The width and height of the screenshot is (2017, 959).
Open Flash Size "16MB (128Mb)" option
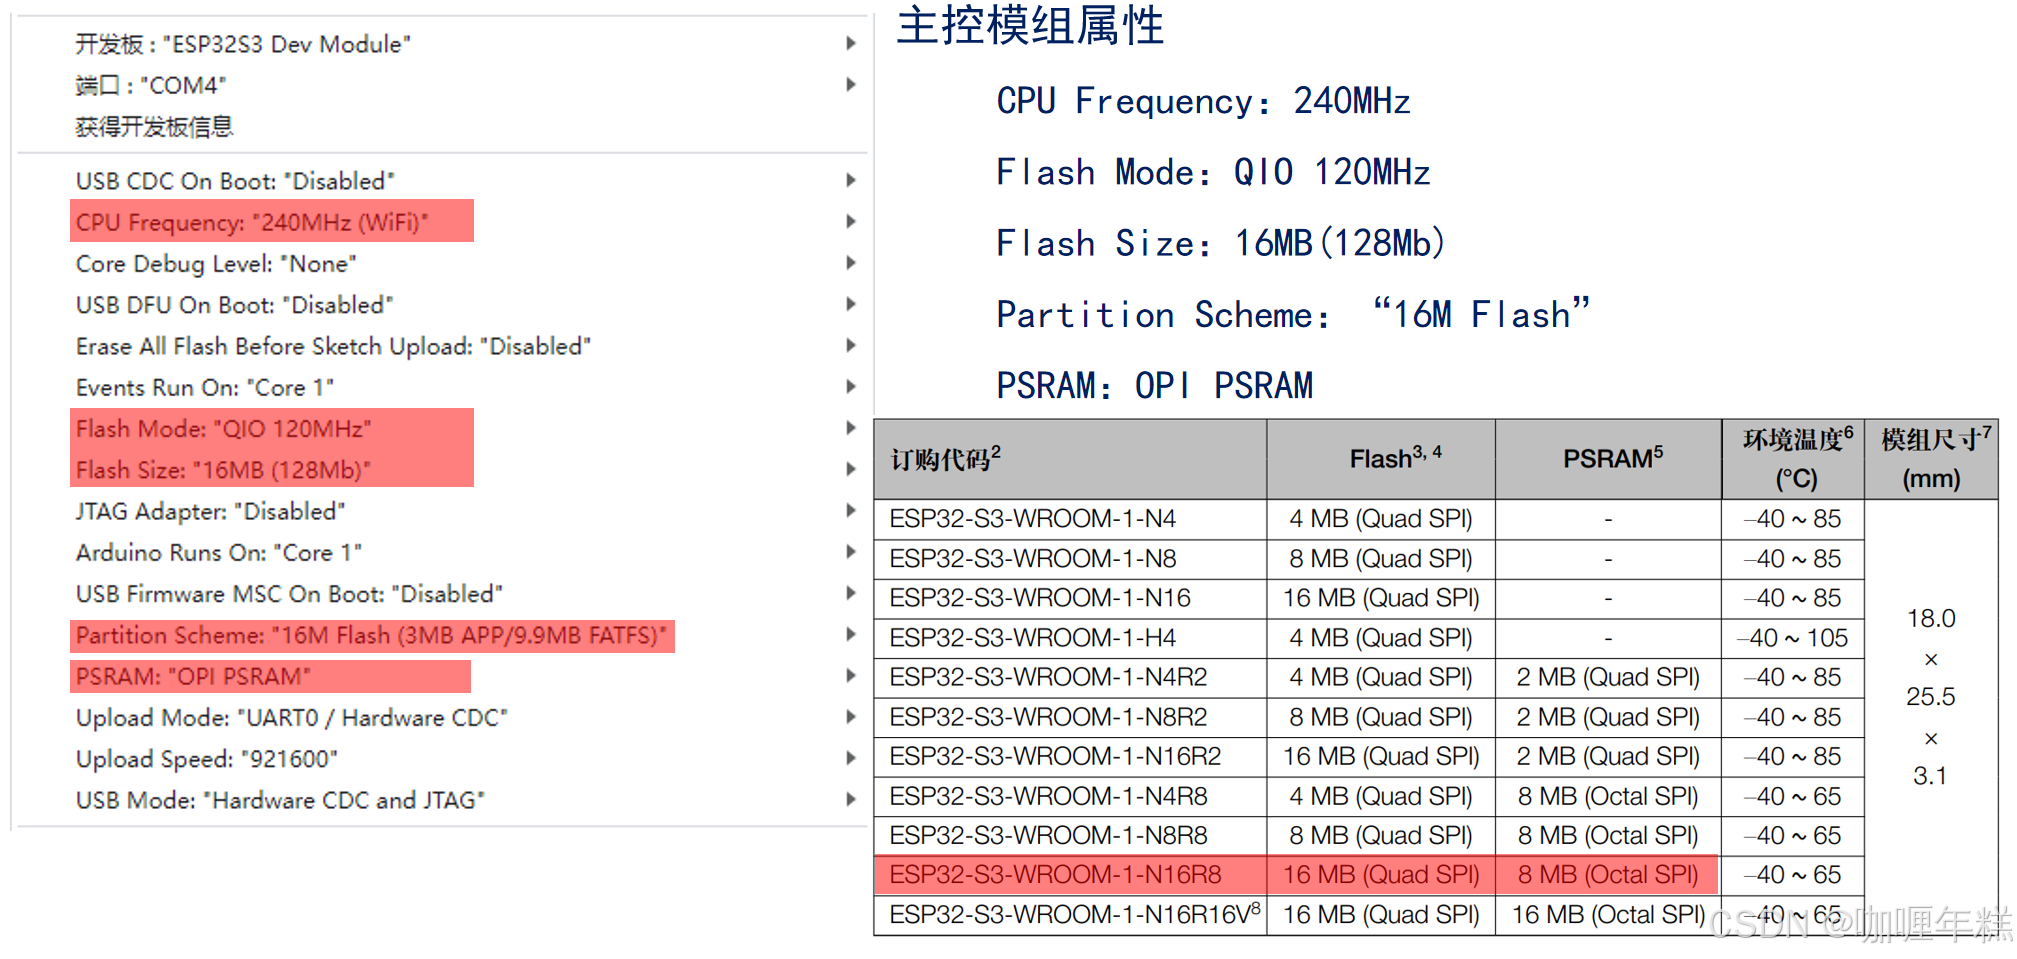point(440,469)
